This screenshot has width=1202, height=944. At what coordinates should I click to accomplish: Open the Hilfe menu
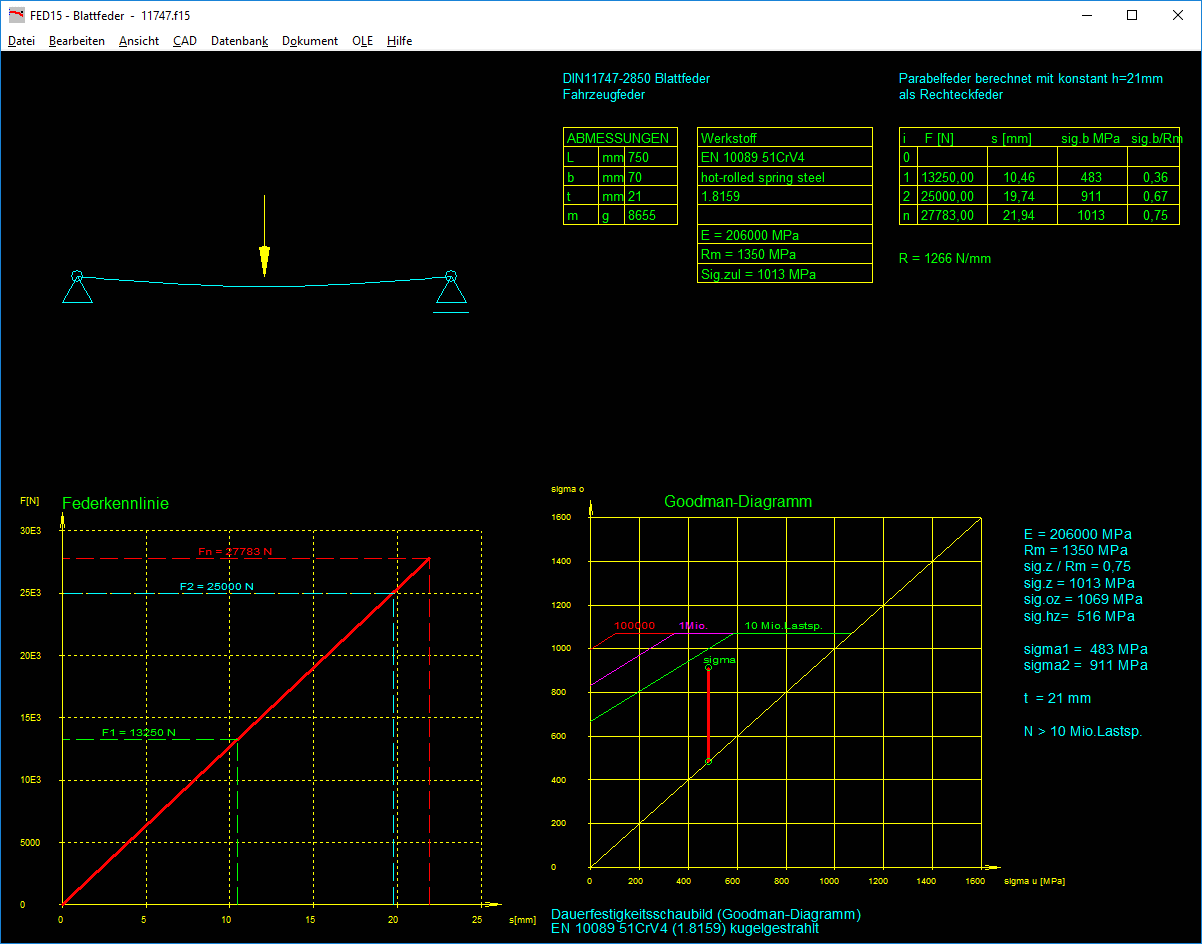399,41
